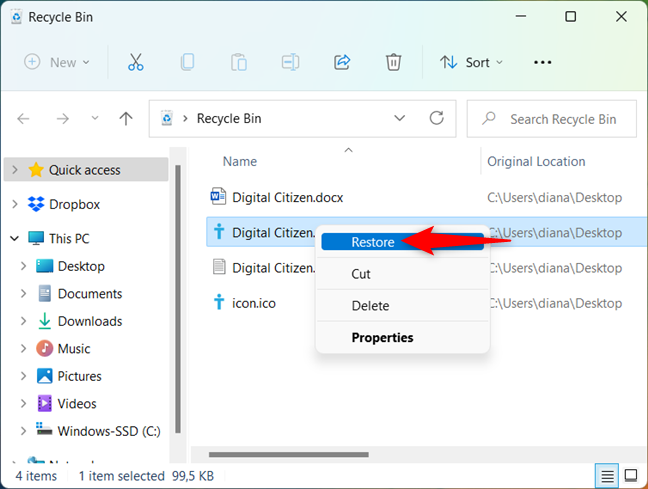
Task: Expand the Dropbox tree node
Action: 14,204
